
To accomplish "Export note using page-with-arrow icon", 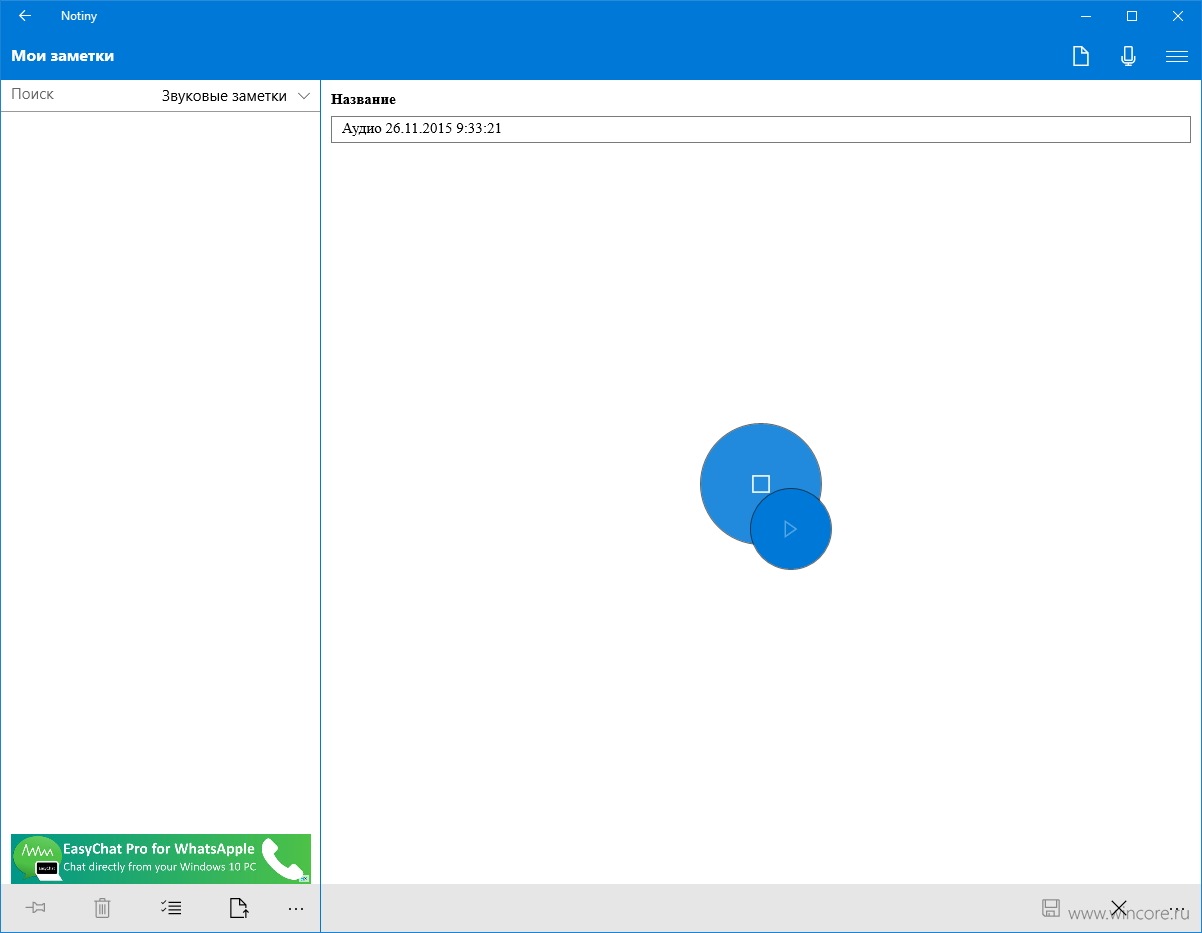I will tap(238, 908).
